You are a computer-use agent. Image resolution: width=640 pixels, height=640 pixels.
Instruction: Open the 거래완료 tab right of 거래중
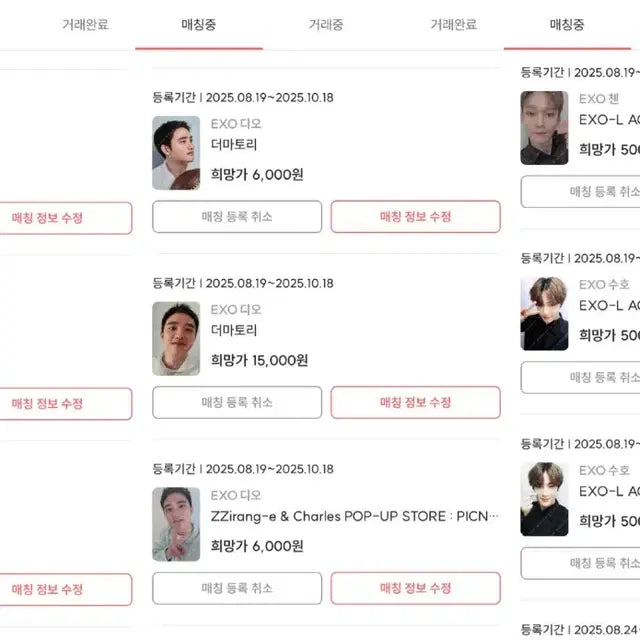453,24
